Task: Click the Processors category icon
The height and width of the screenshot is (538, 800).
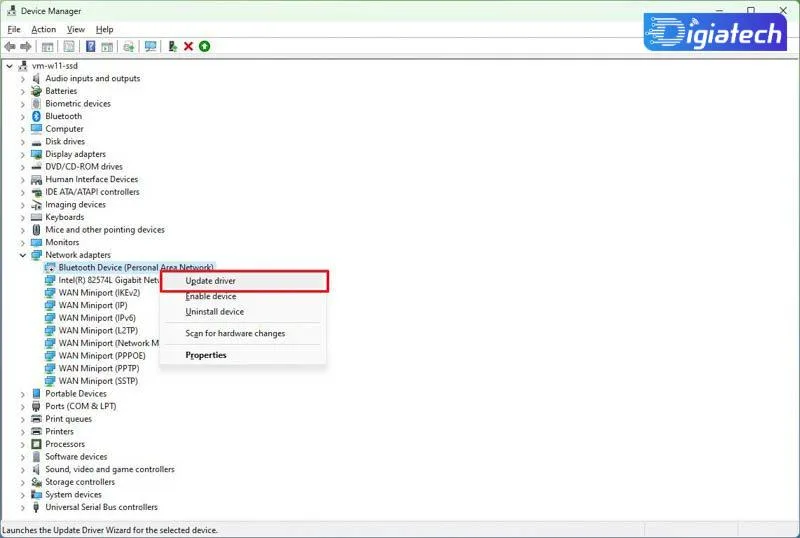Action: (x=36, y=444)
